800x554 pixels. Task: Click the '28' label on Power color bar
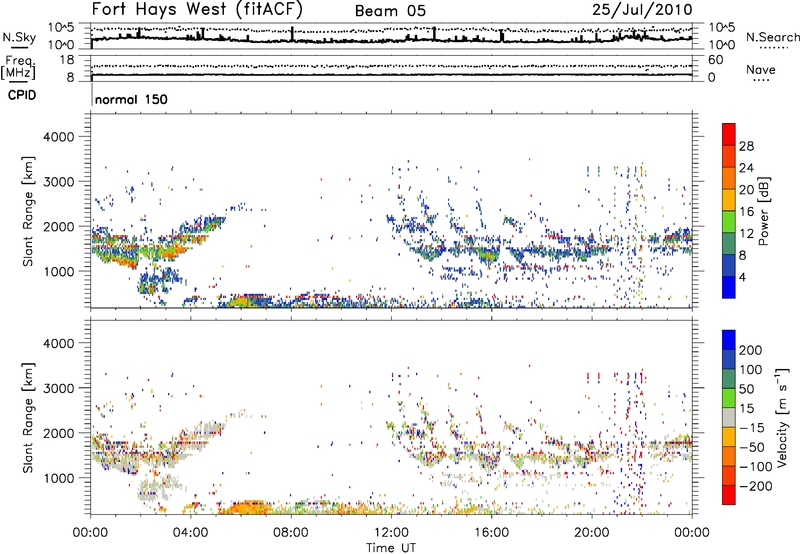pos(746,146)
